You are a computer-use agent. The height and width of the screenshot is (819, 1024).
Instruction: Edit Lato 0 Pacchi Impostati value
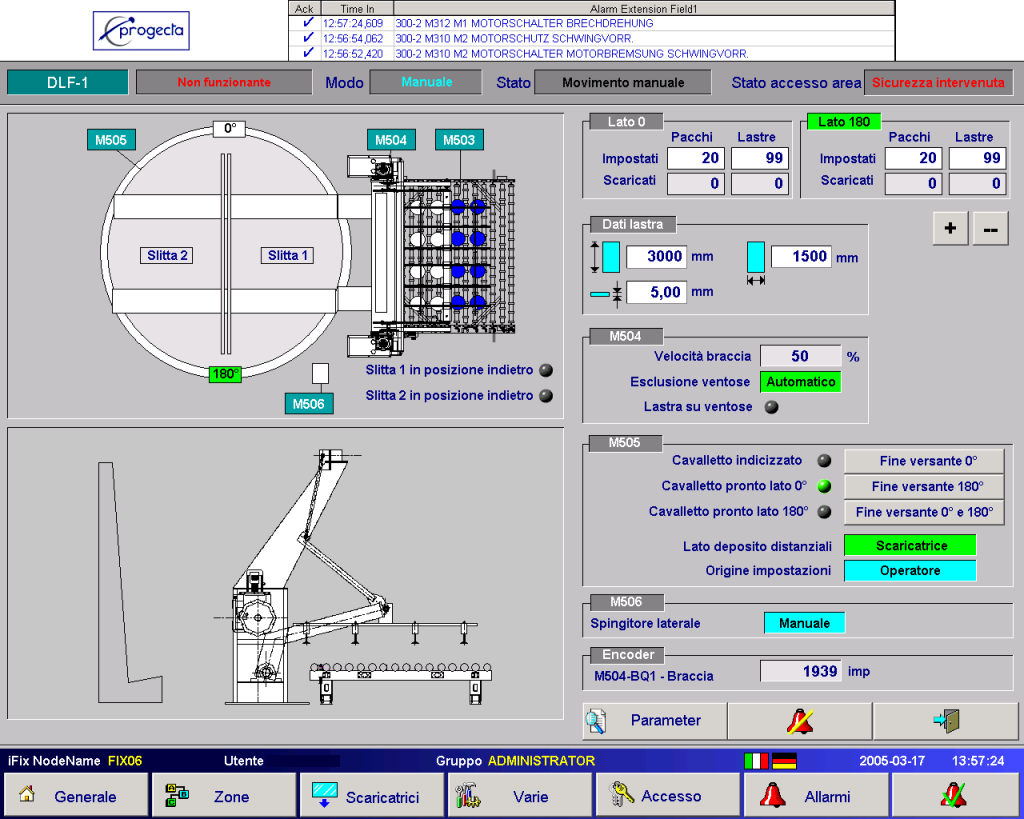696,158
